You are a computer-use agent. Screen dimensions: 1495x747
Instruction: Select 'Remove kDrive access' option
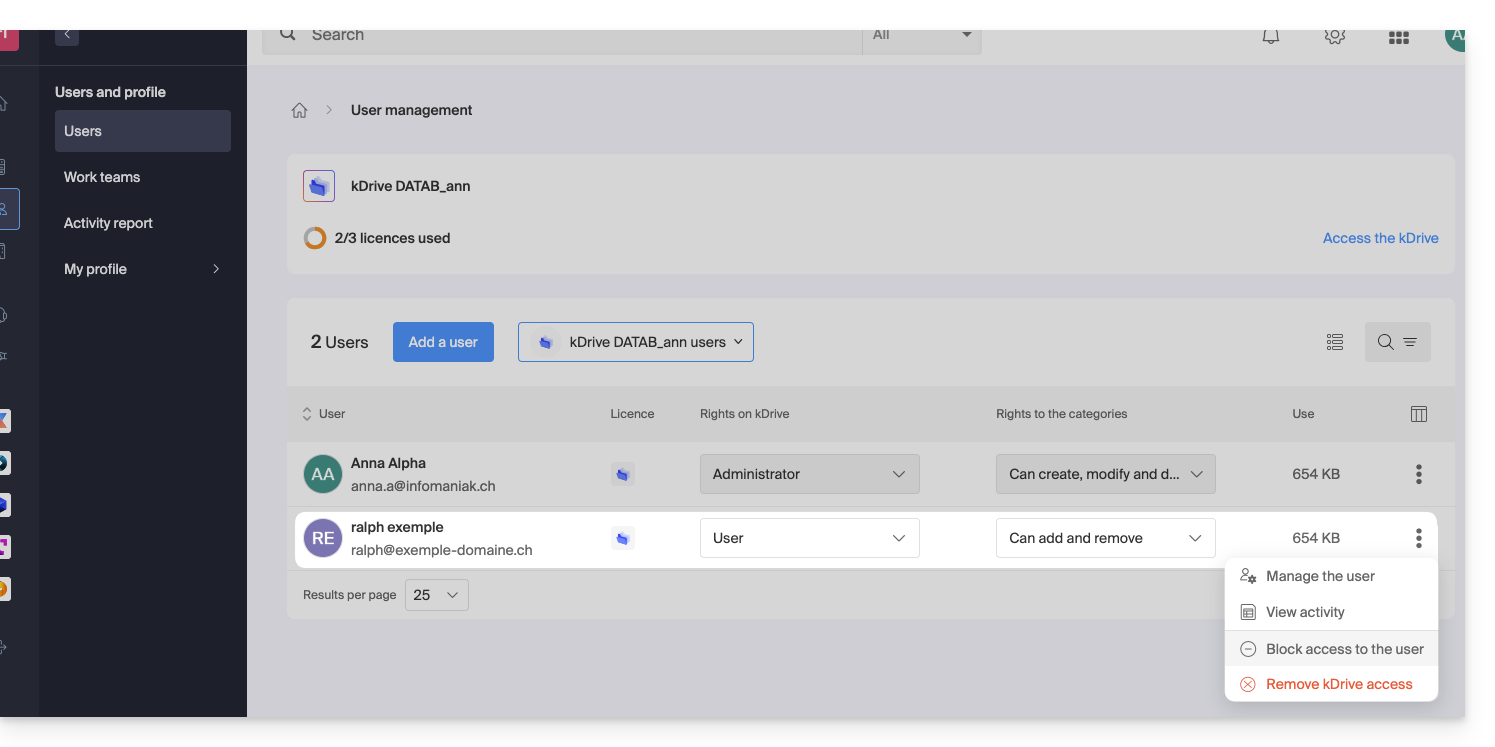(1338, 684)
